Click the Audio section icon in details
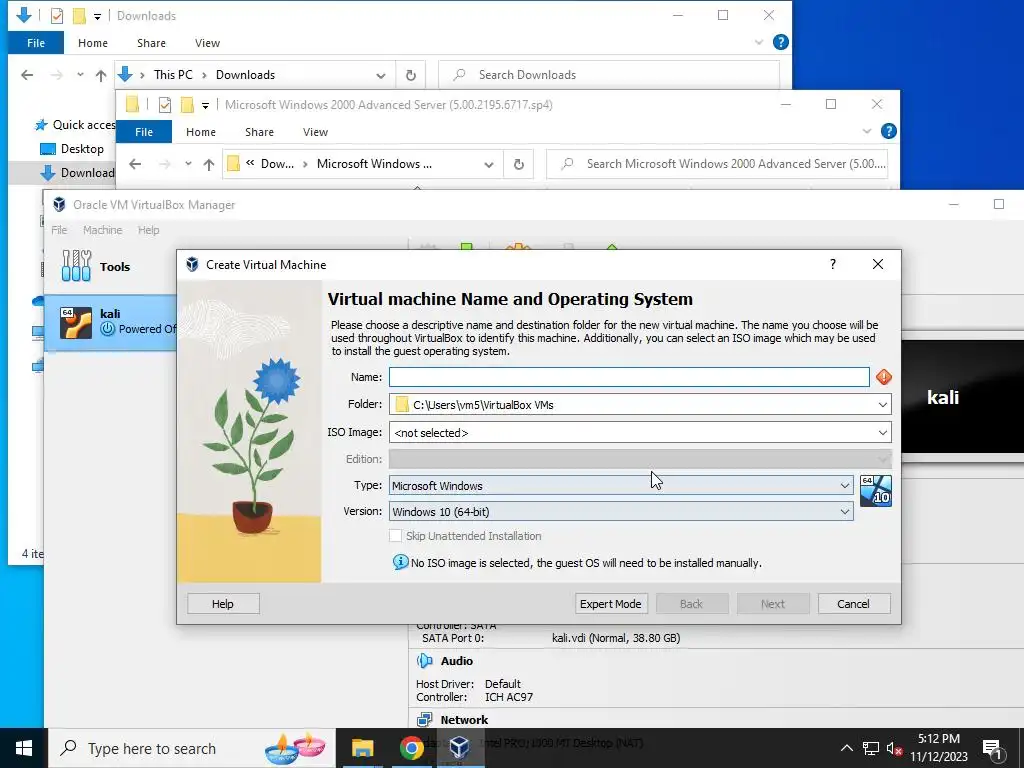Image resolution: width=1024 pixels, height=768 pixels. 424,661
